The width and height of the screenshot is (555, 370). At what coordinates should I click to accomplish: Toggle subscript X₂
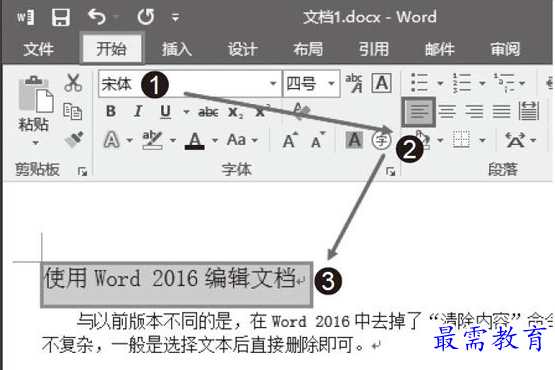click(235, 113)
